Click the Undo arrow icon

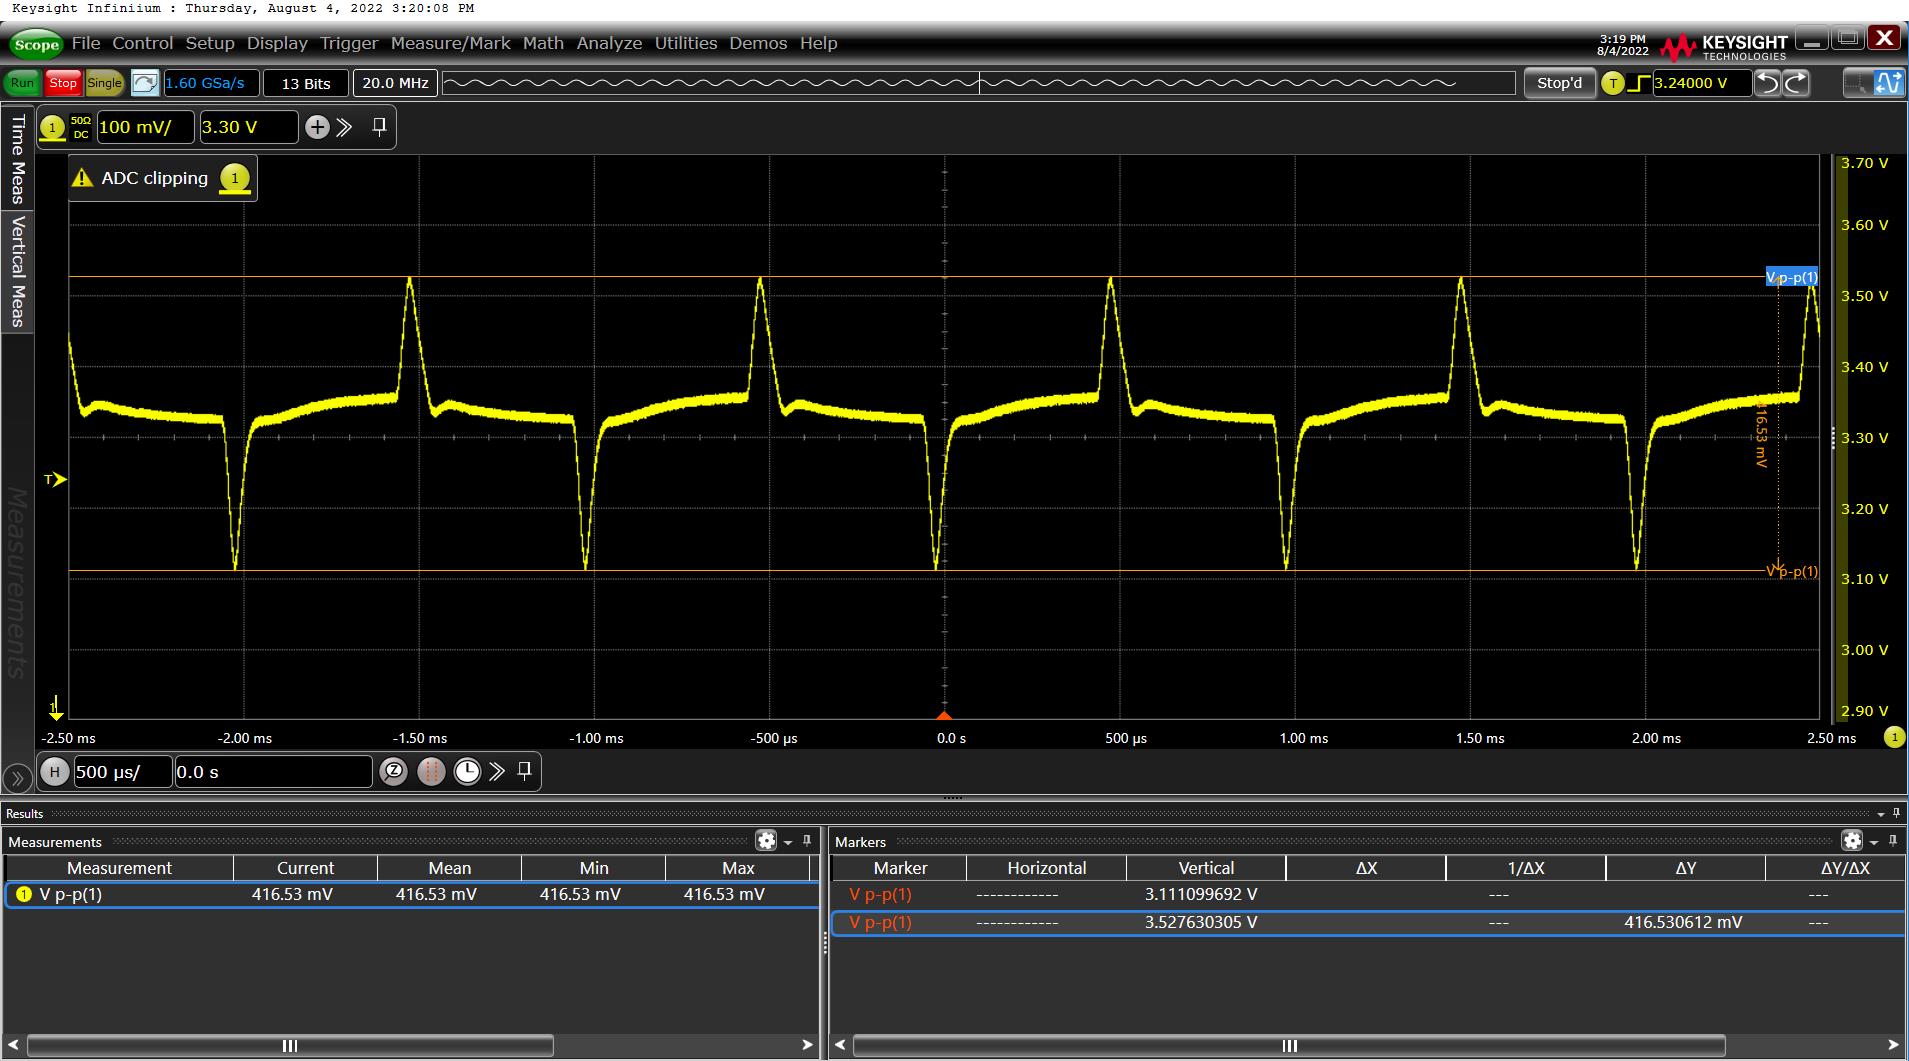click(1768, 83)
